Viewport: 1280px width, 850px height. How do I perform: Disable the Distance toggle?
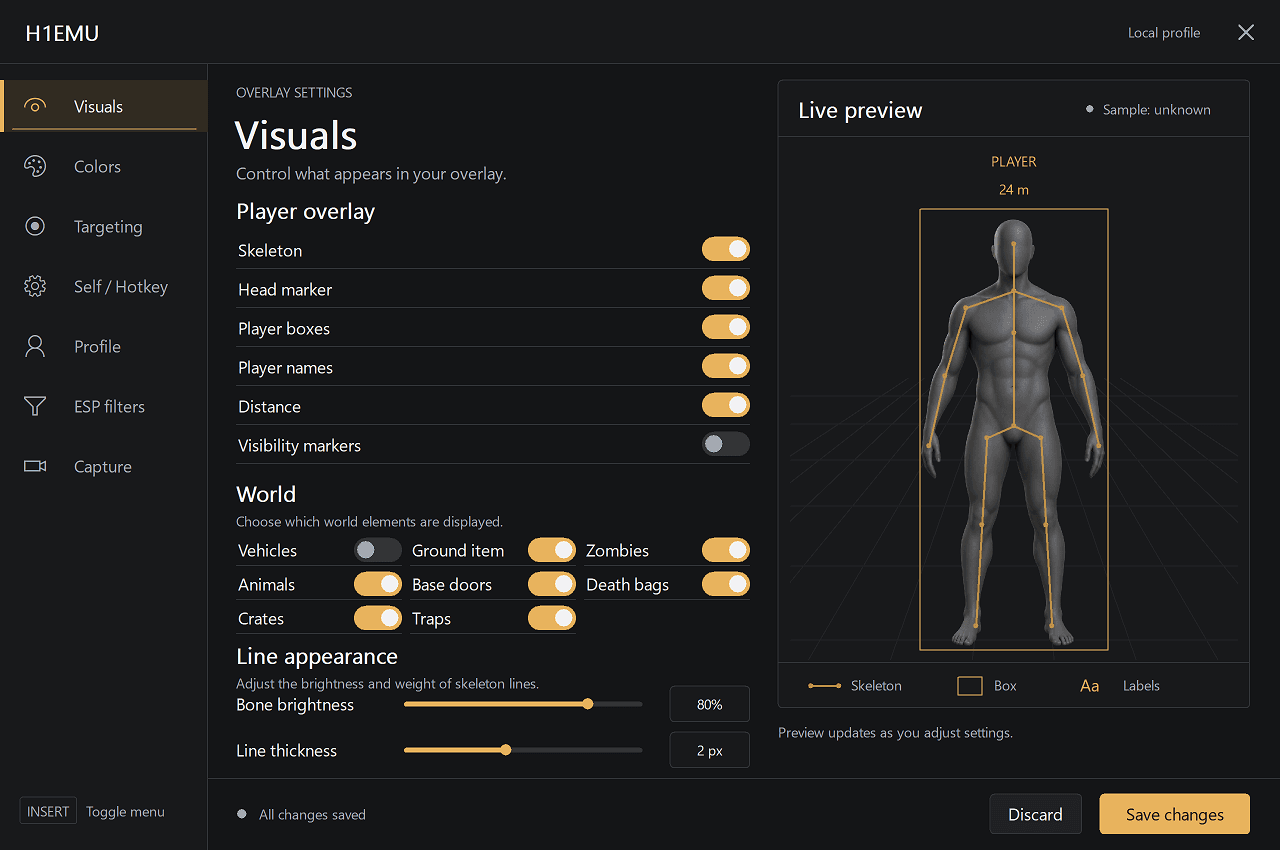tap(726, 405)
